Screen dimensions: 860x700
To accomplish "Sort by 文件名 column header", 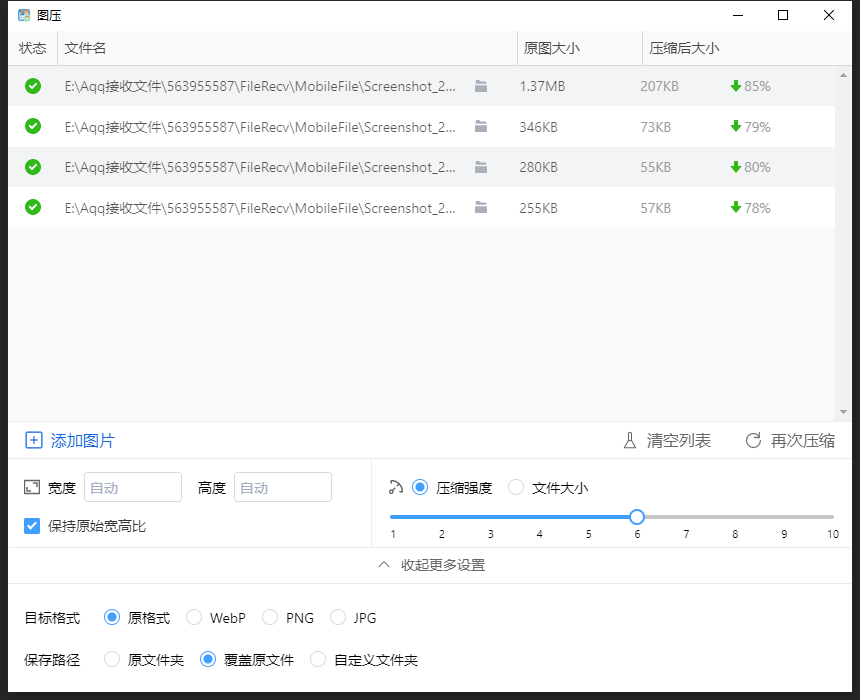I will pyautogui.click(x=86, y=48).
